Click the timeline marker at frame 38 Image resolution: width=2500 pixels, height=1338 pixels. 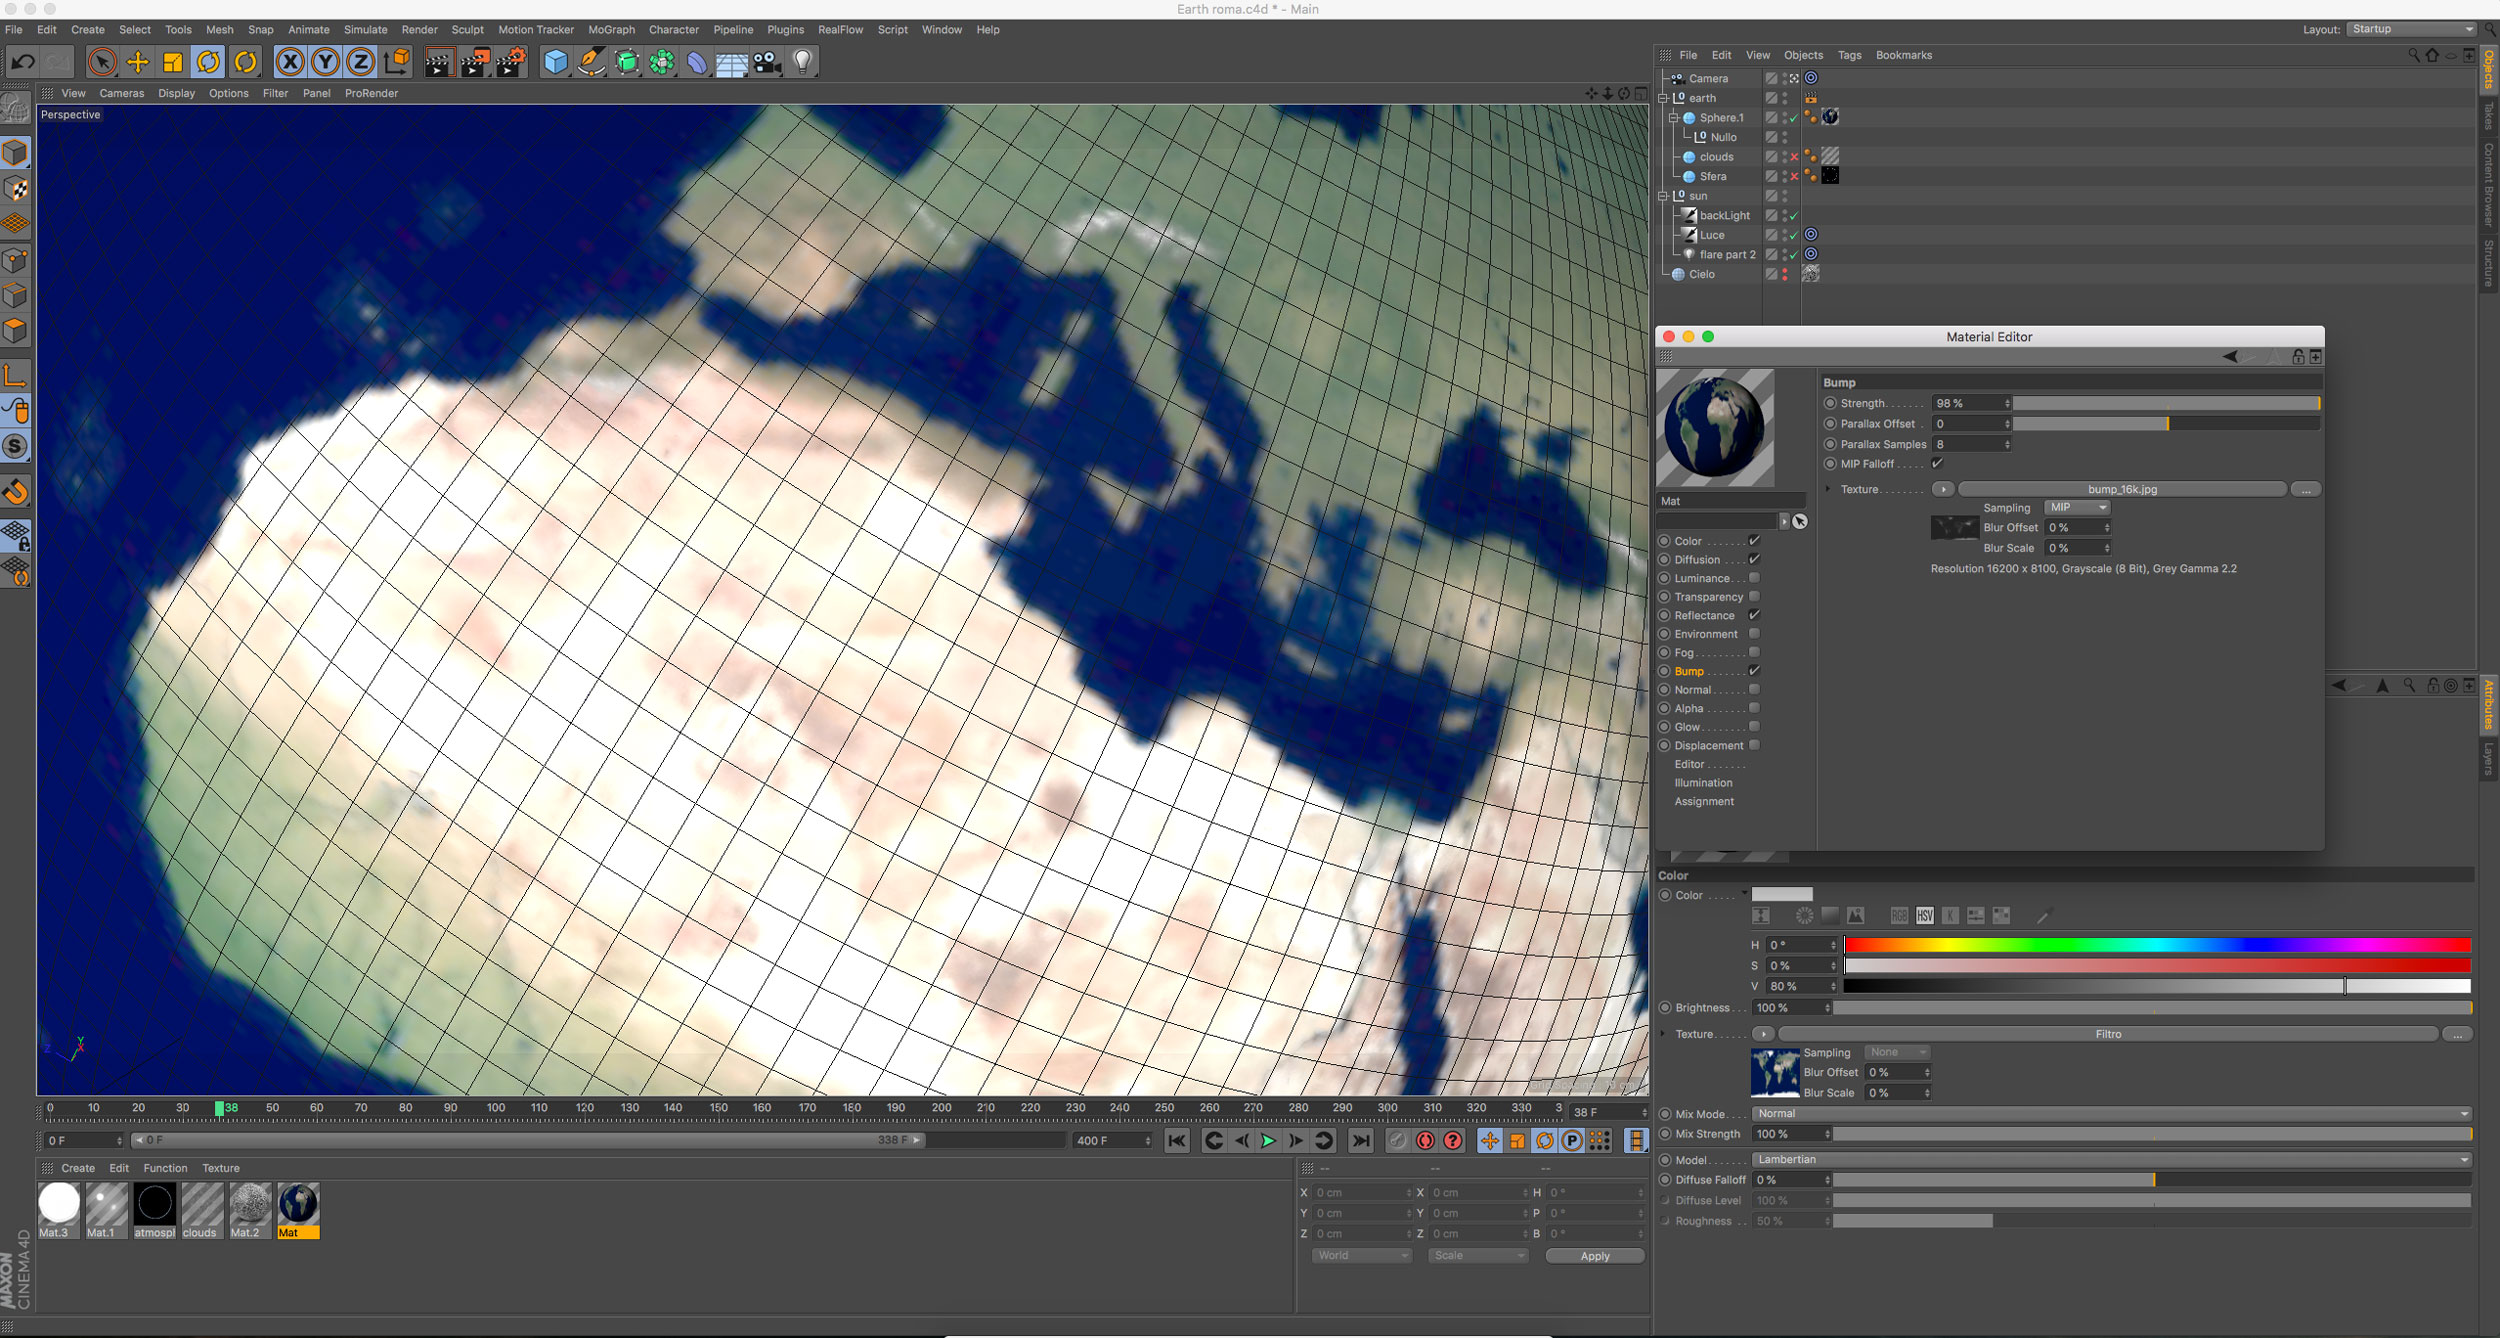point(220,1108)
